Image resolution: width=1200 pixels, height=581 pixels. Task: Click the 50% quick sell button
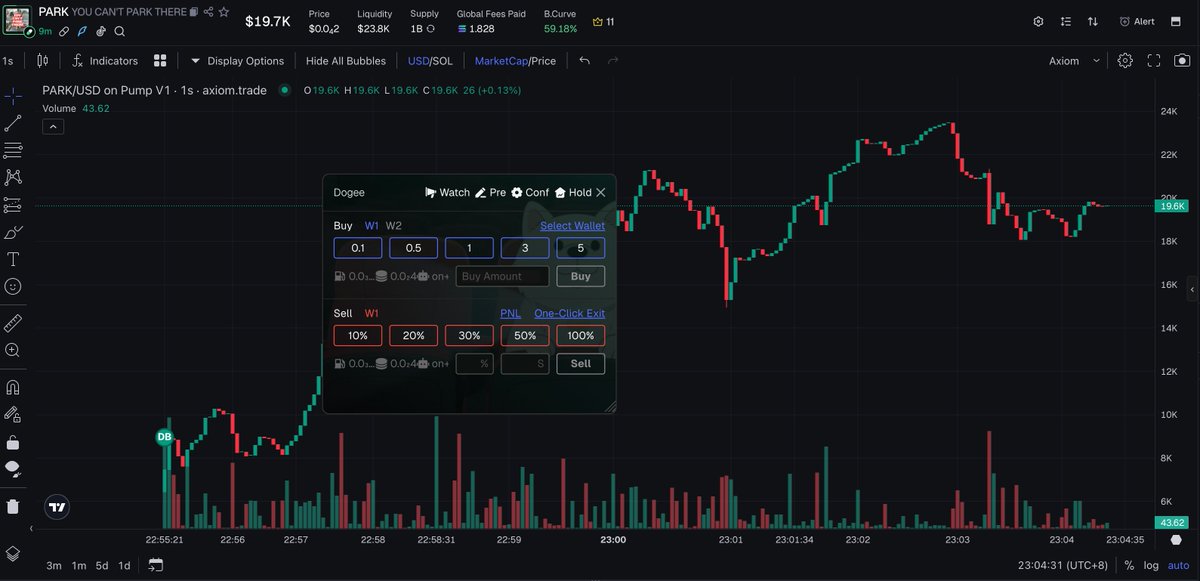525,335
